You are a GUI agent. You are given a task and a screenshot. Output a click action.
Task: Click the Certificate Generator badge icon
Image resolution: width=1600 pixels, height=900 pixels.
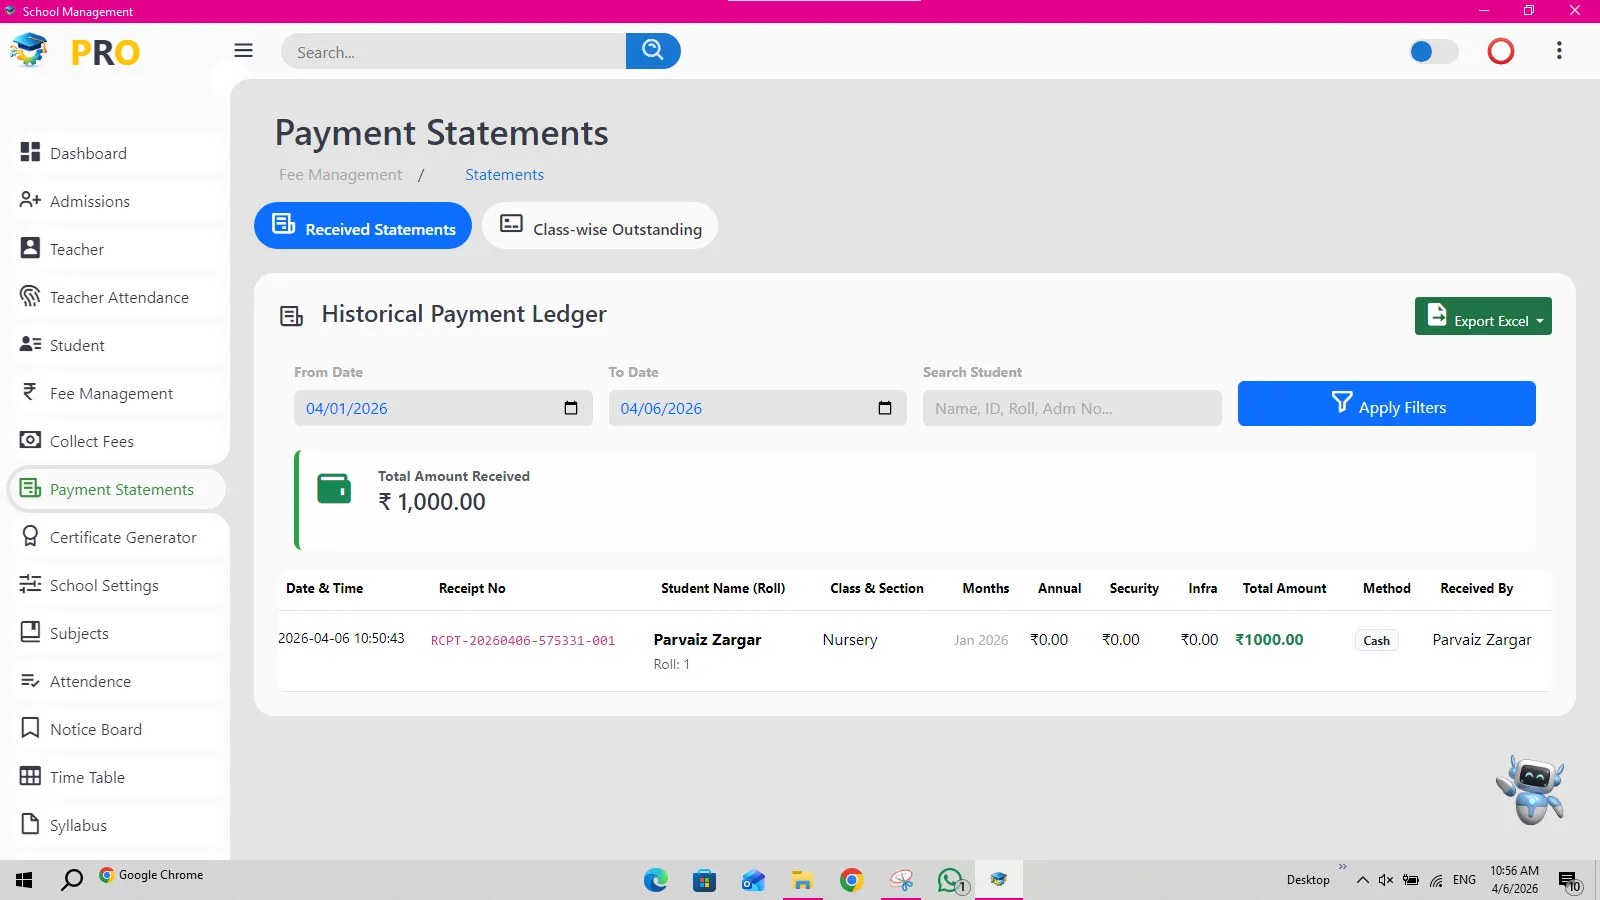click(30, 536)
